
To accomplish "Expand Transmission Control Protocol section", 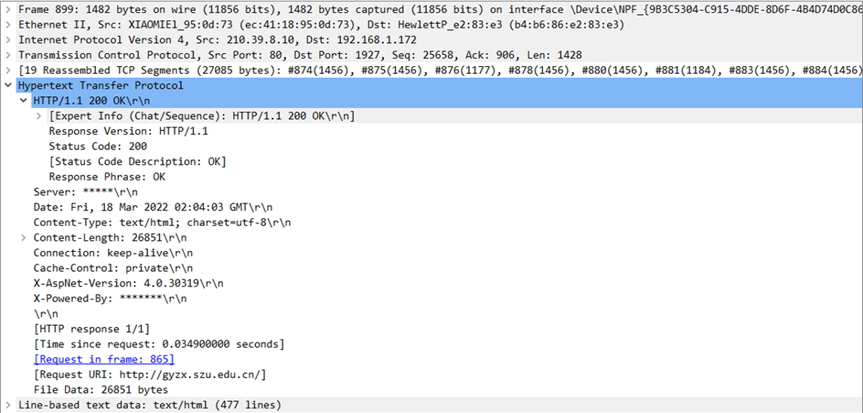I will [x=8, y=55].
